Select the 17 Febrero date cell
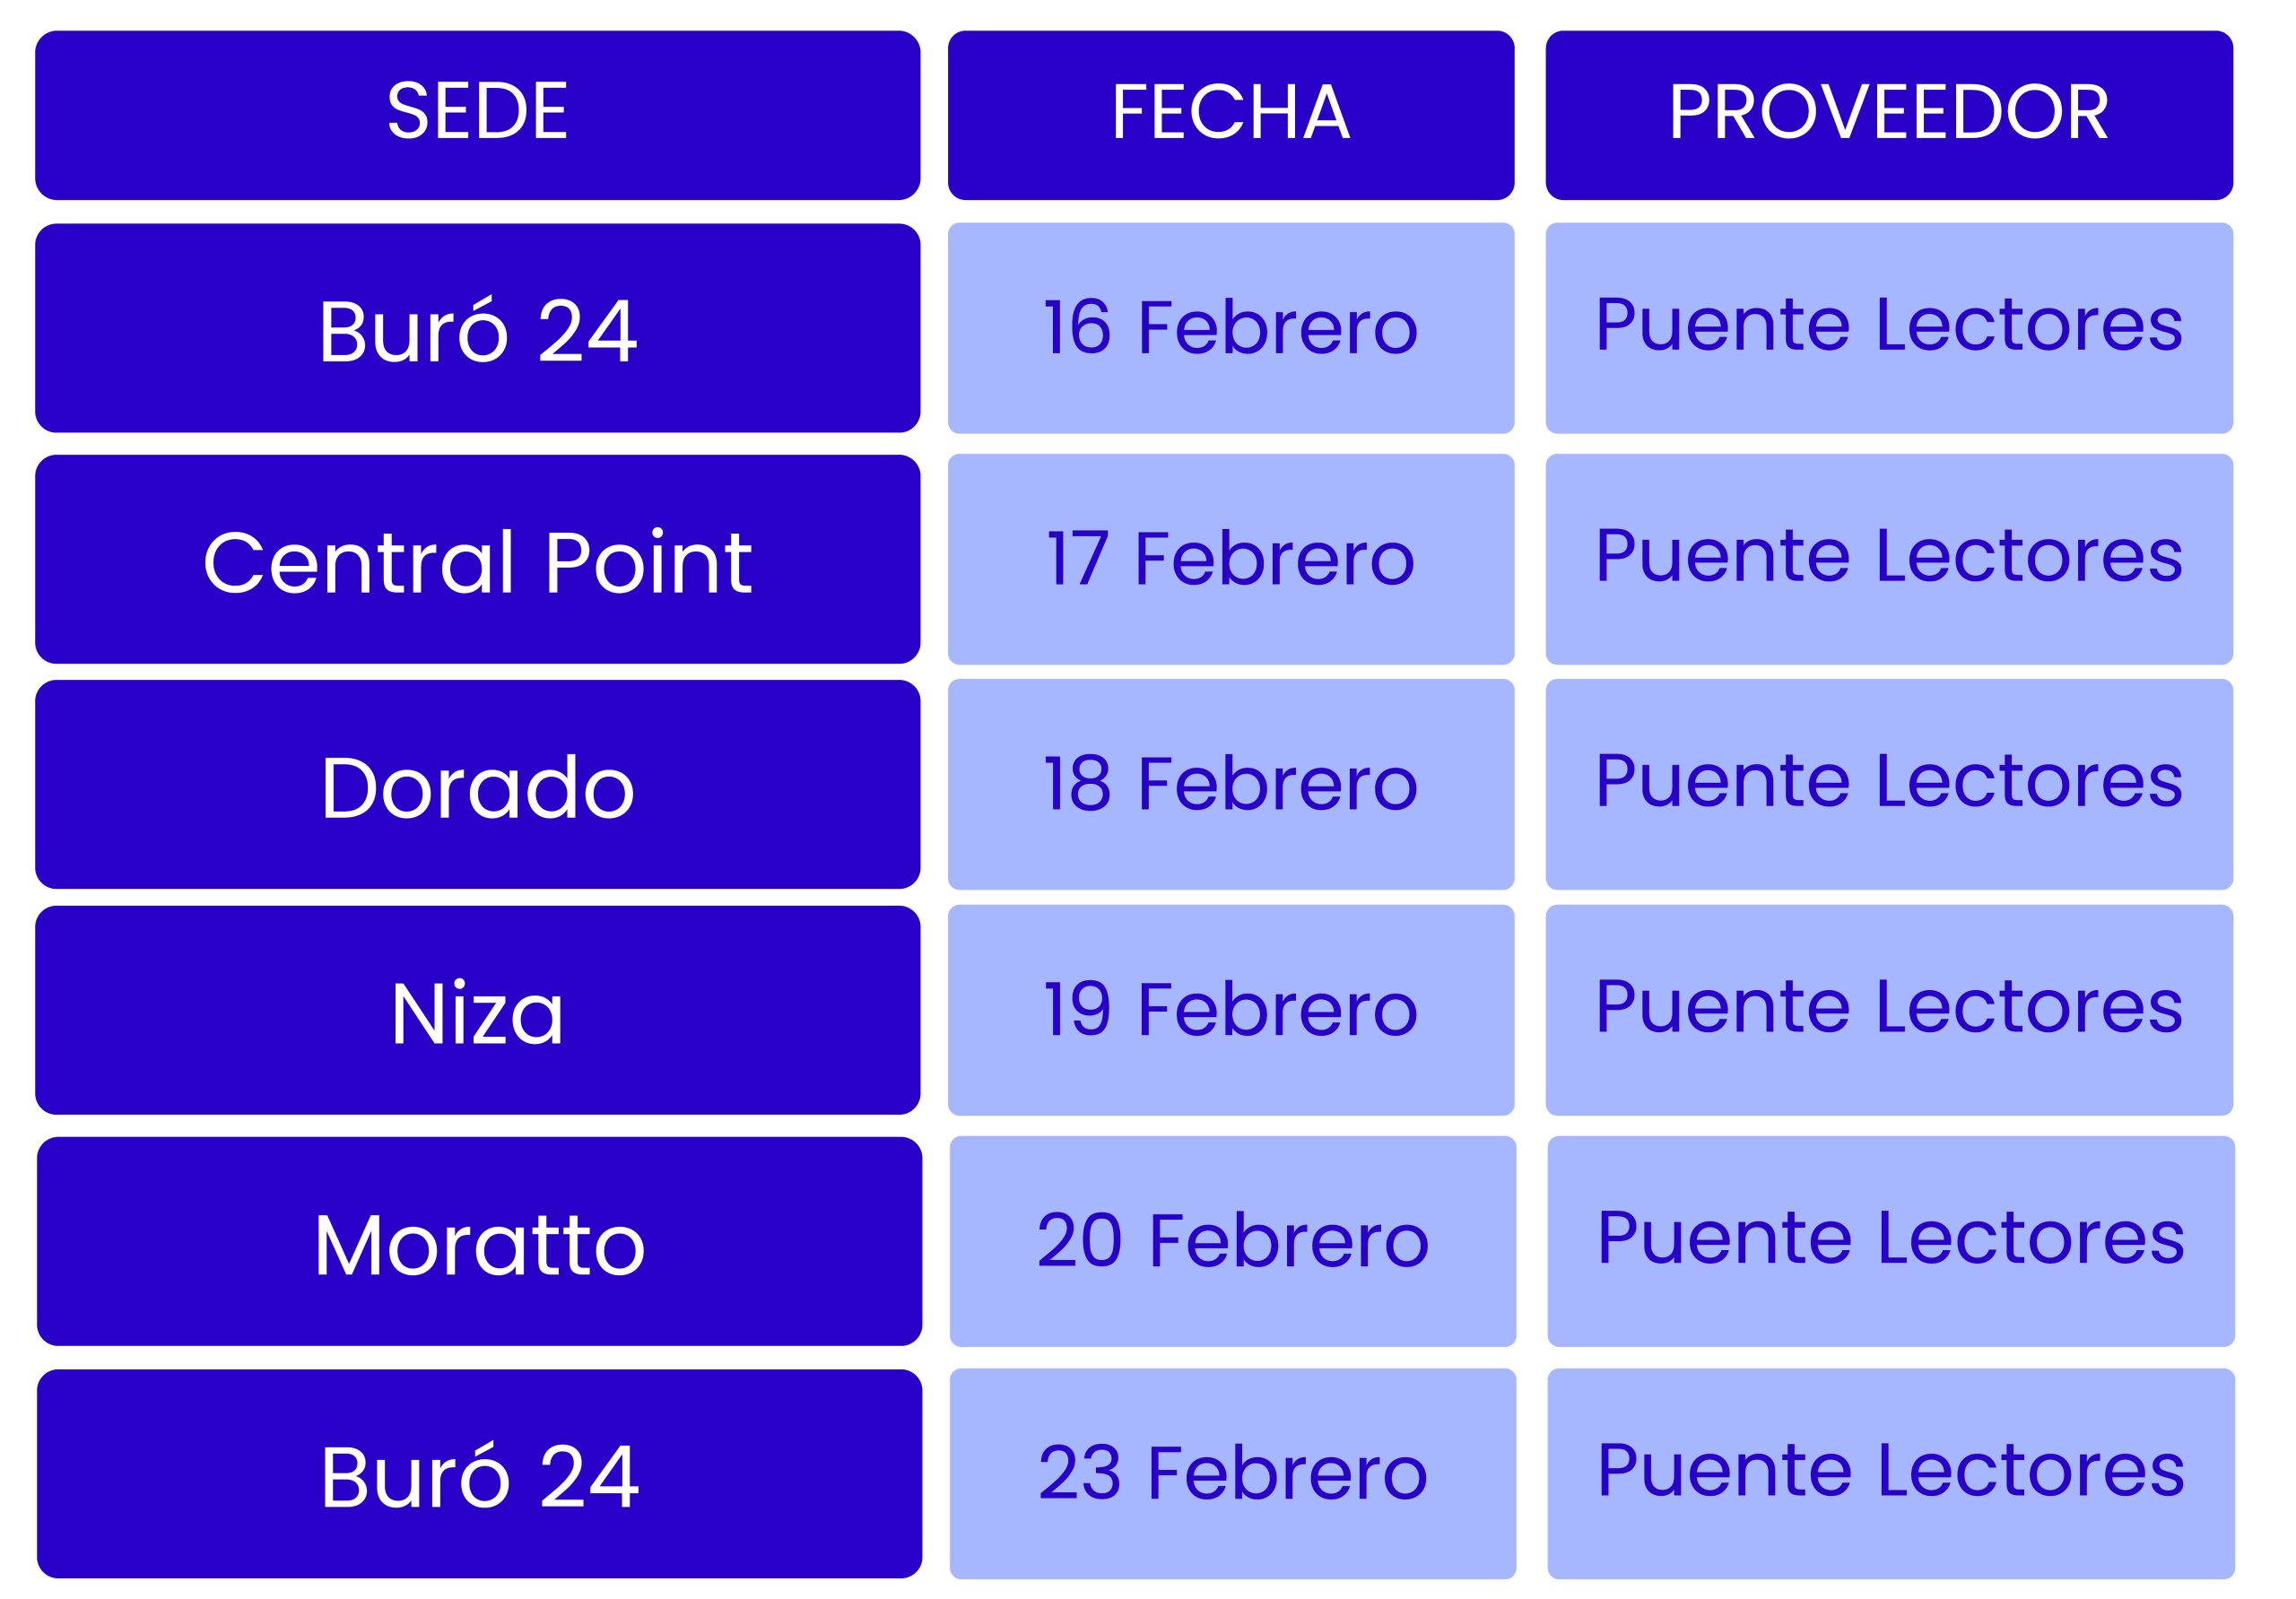The image size is (2296, 1599). pyautogui.click(x=1230, y=559)
